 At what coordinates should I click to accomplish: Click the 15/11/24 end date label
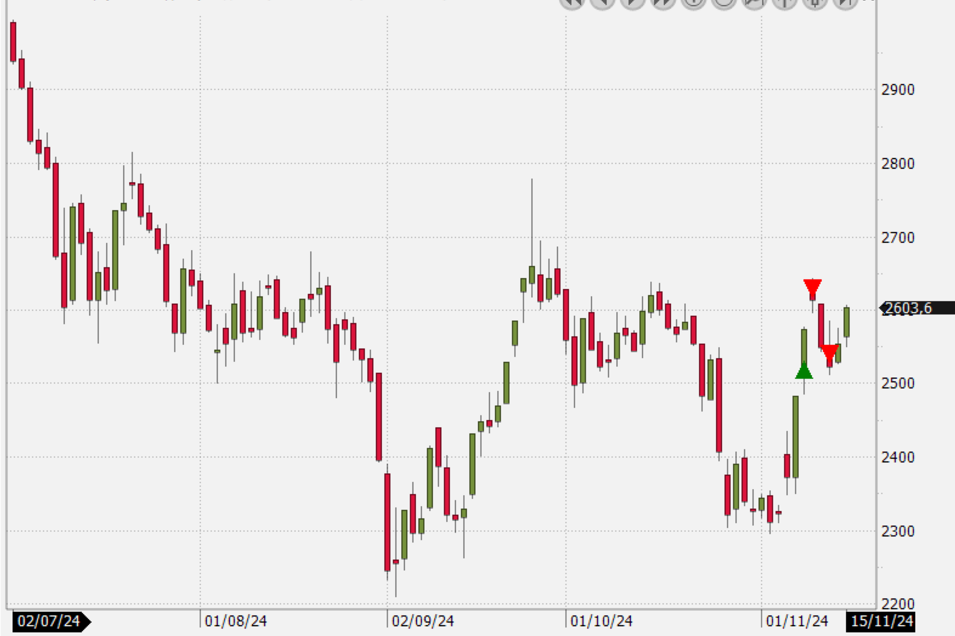pyautogui.click(x=882, y=621)
